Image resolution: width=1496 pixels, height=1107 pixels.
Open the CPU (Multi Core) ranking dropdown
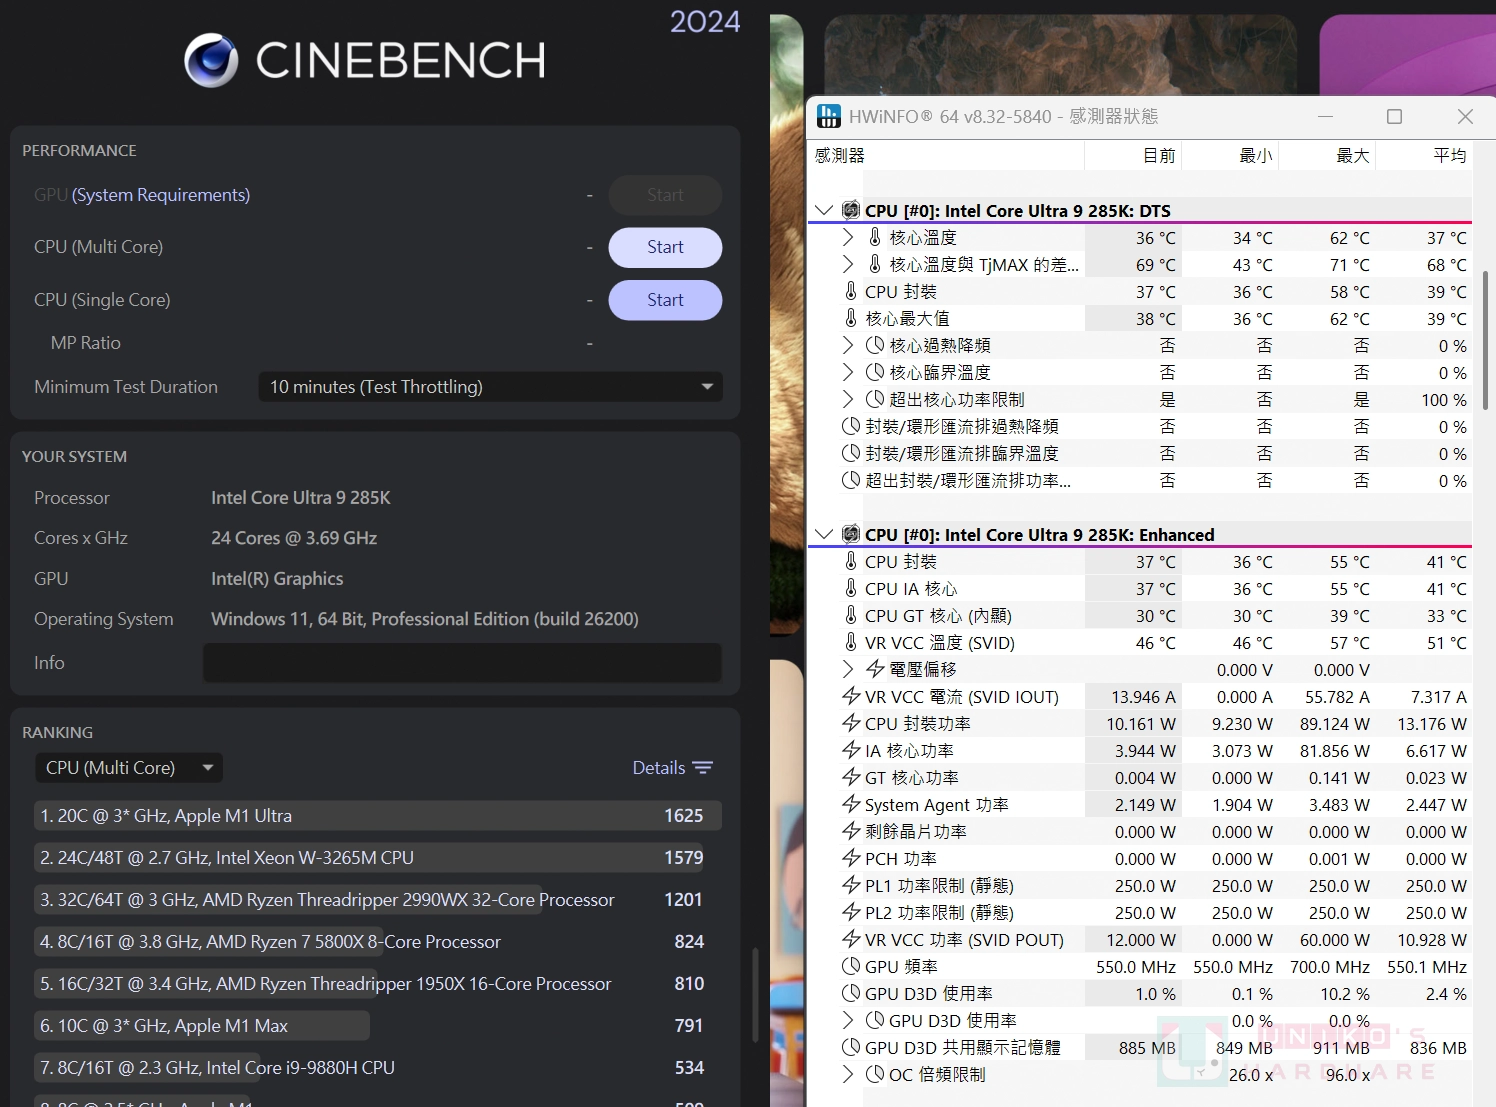pos(129,768)
